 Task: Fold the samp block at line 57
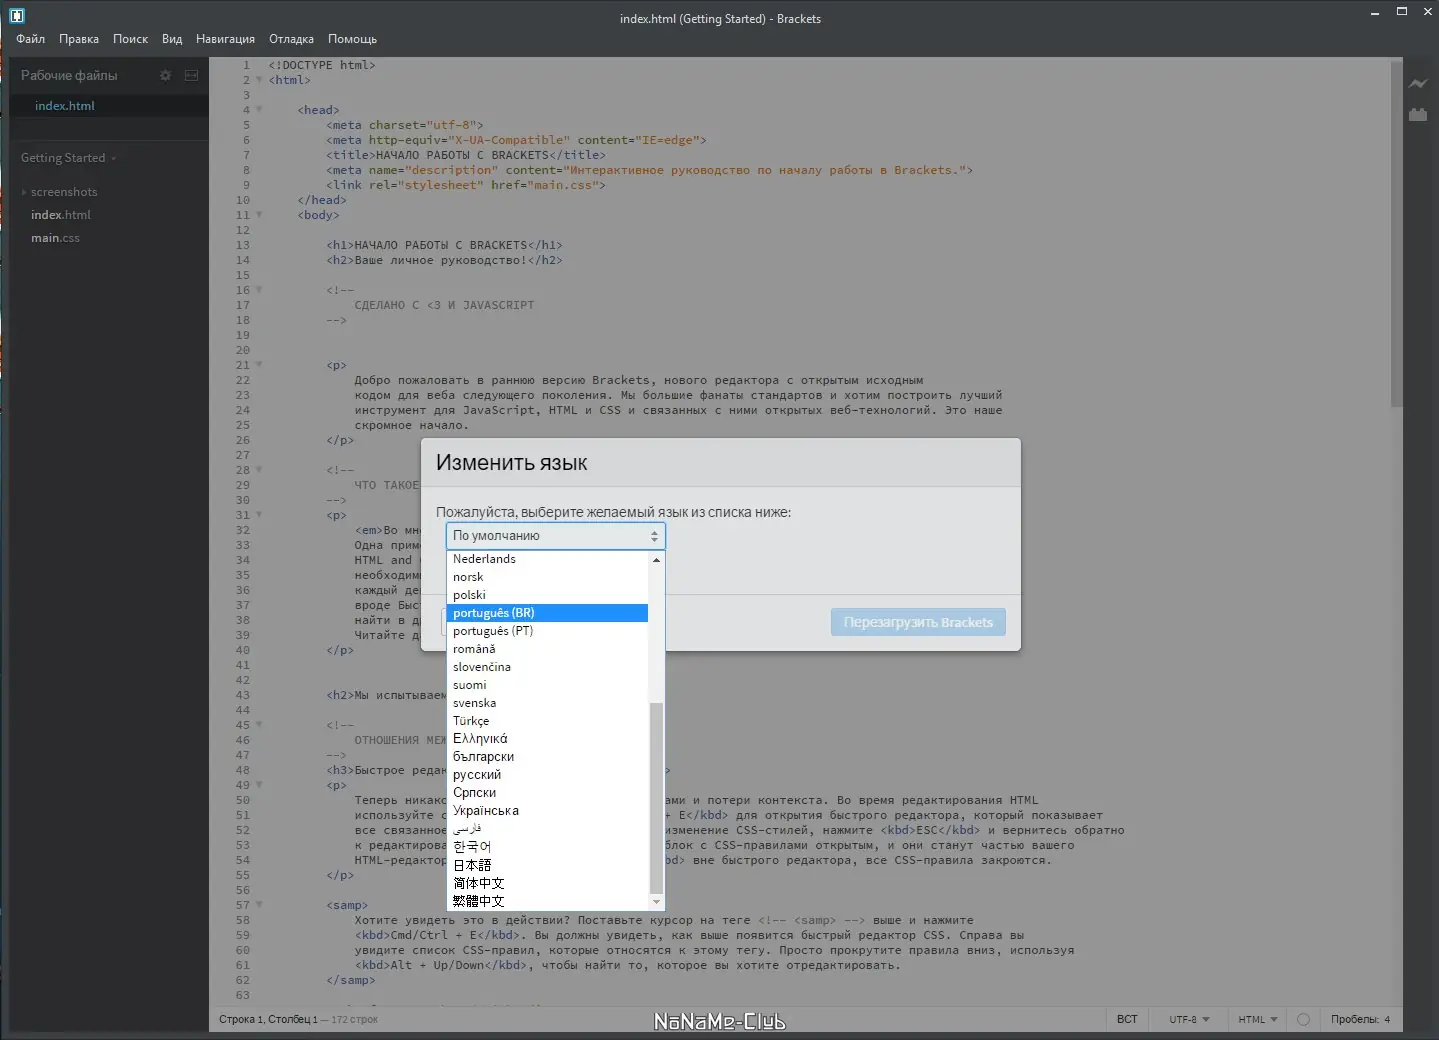pos(259,905)
